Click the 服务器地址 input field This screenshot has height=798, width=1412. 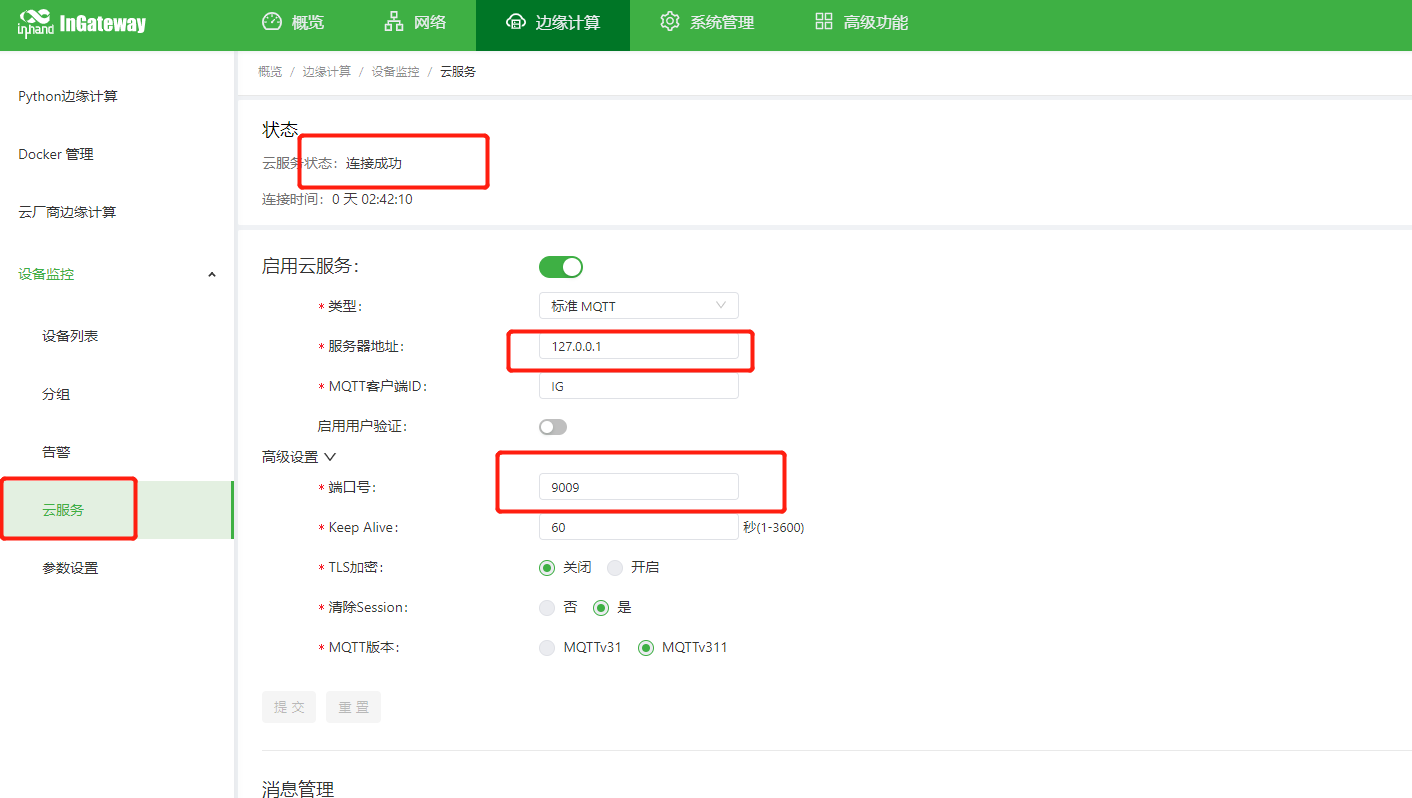point(638,346)
